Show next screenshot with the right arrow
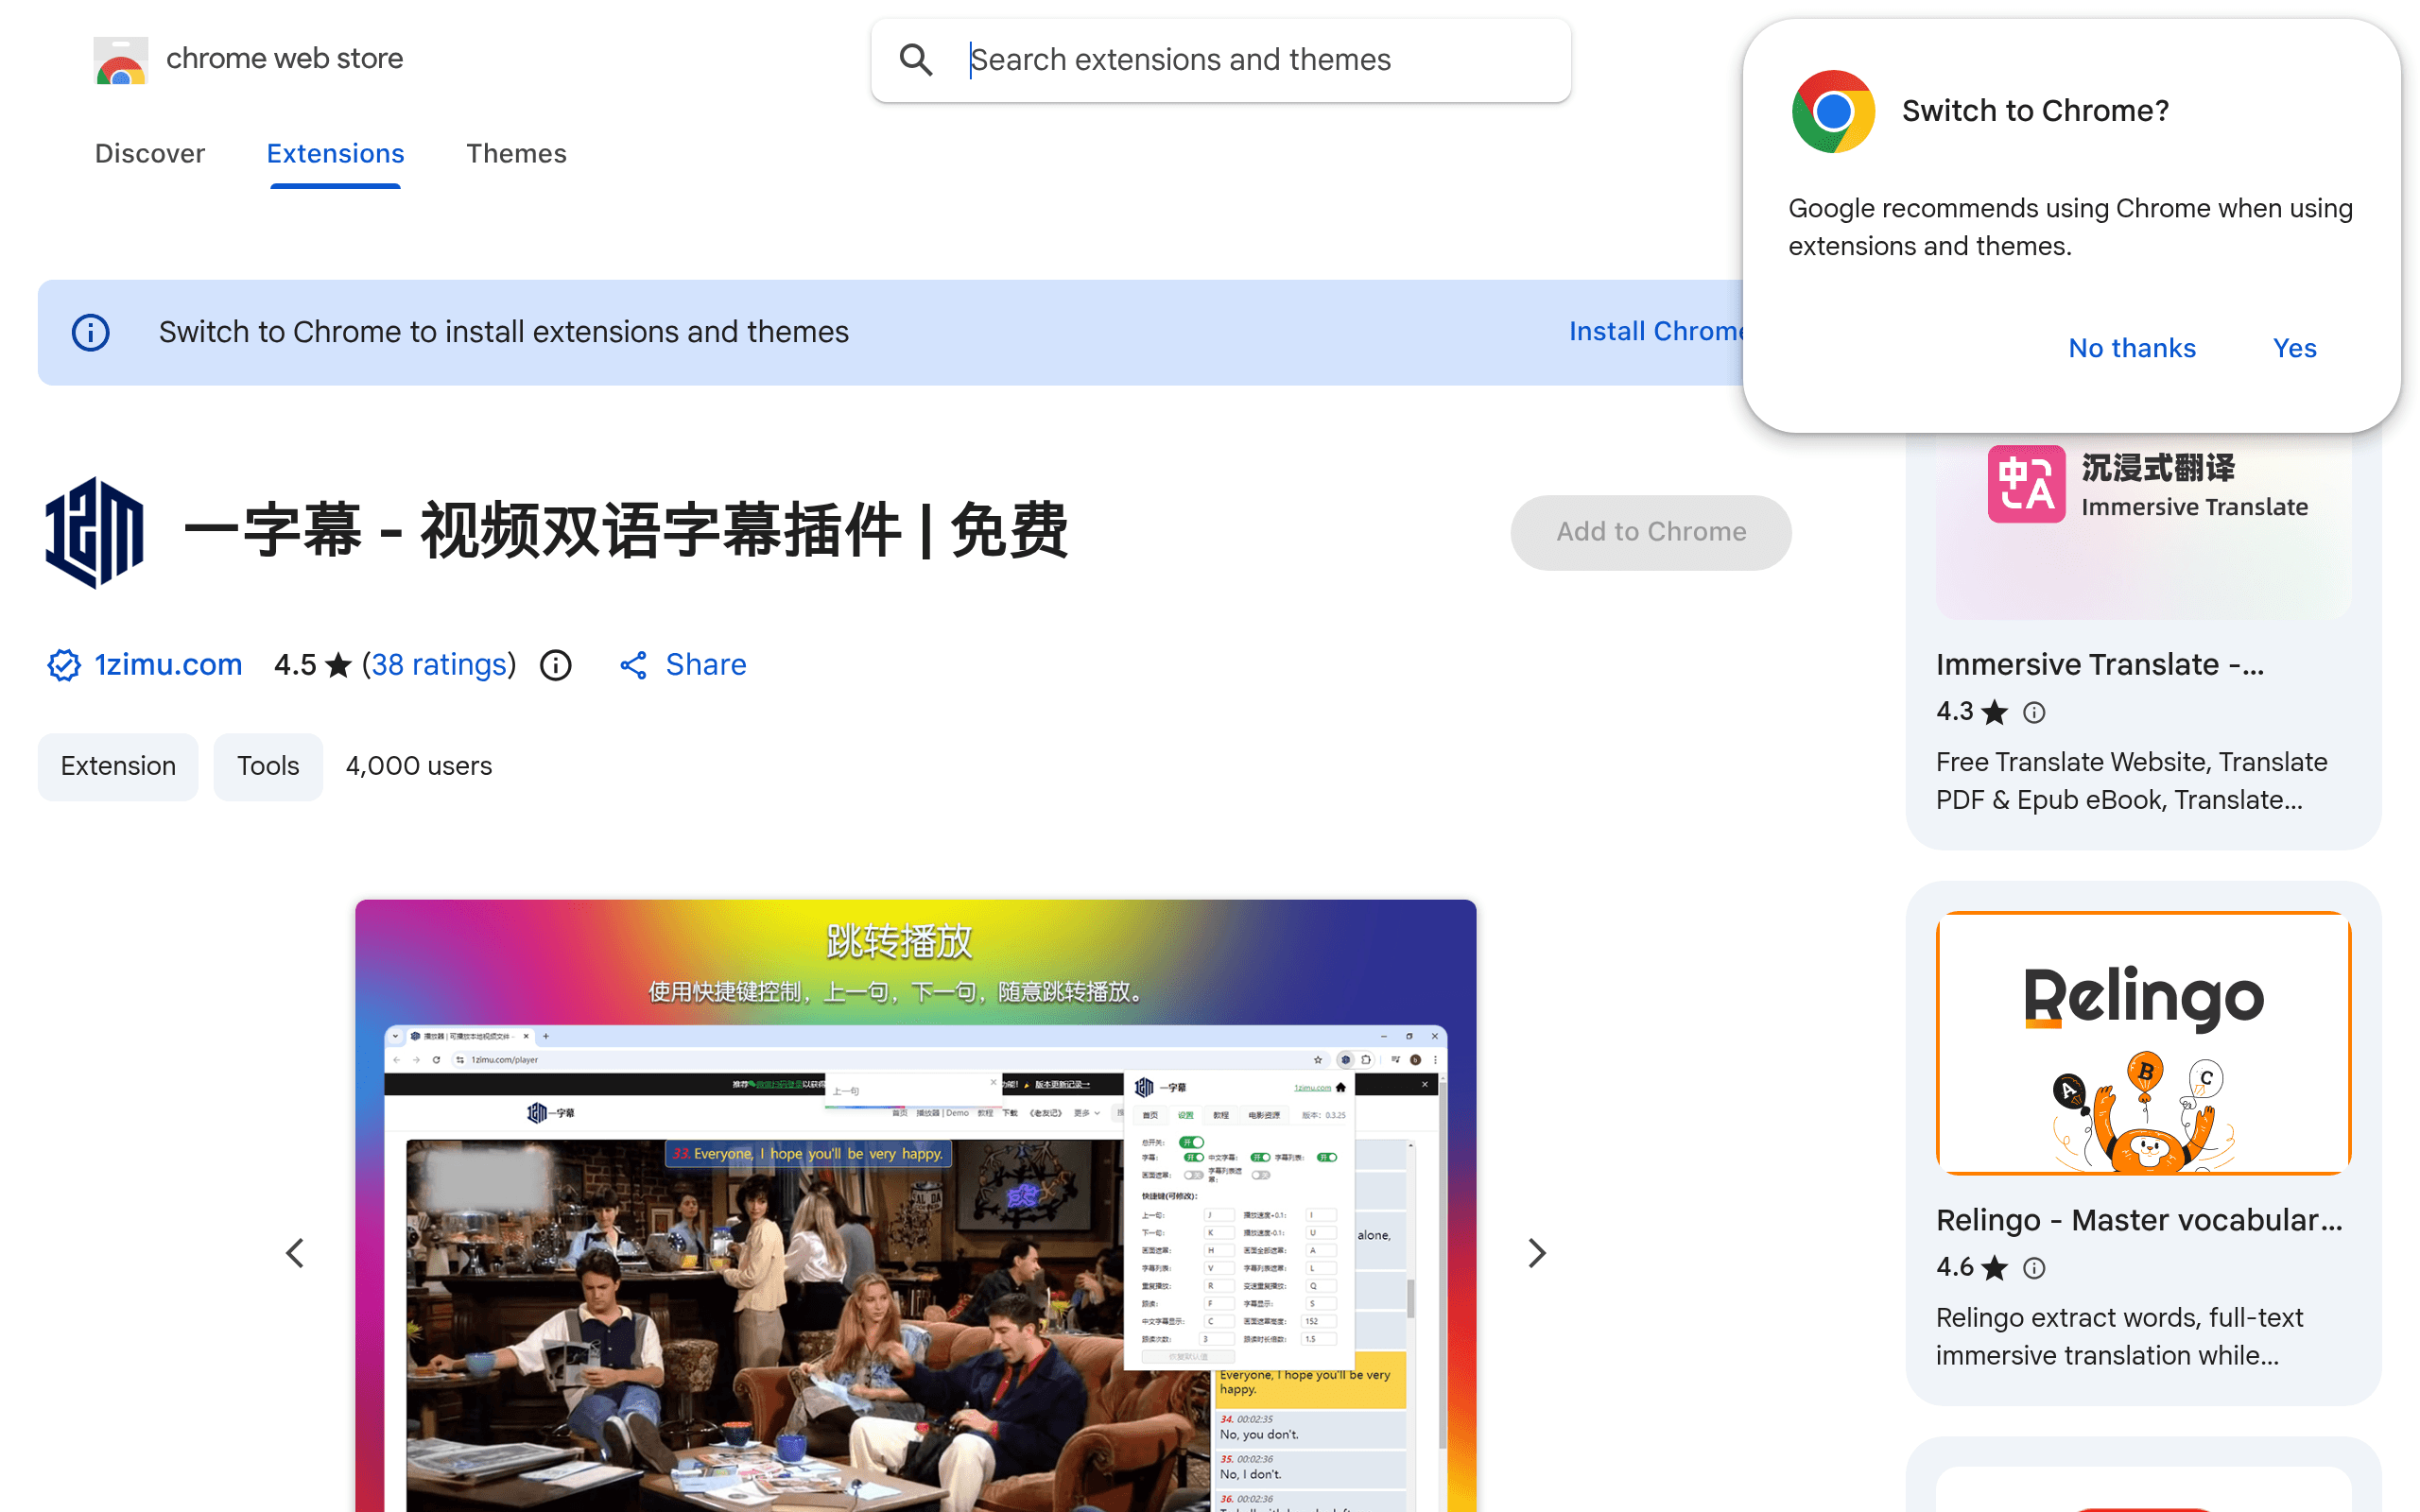Image resolution: width=2420 pixels, height=1512 pixels. pyautogui.click(x=1537, y=1253)
